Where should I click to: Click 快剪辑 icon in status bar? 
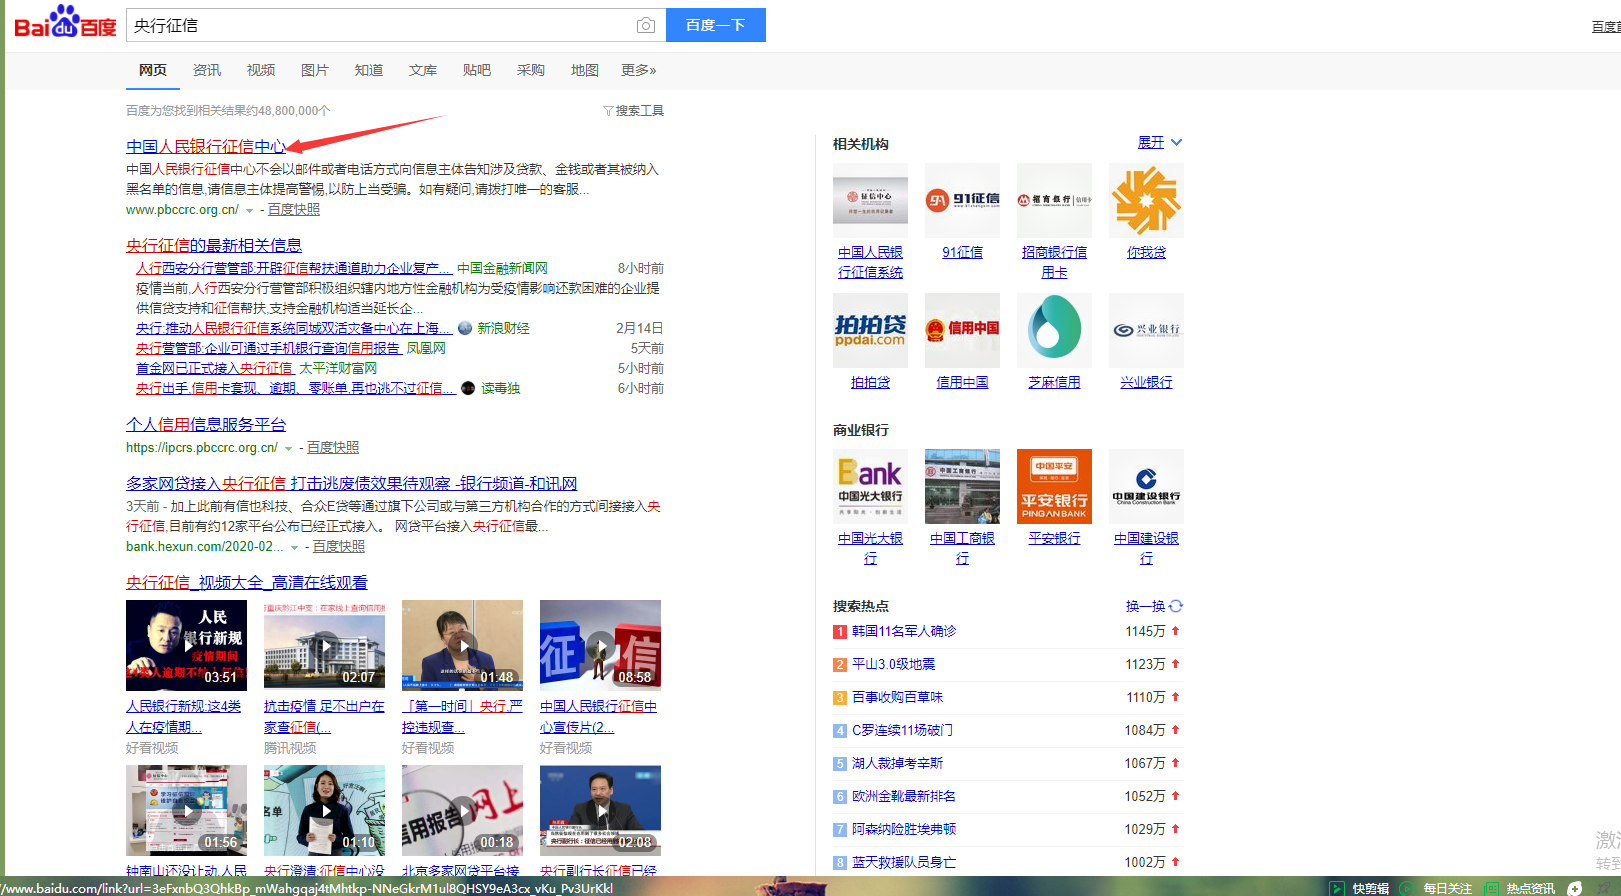[x=1336, y=888]
